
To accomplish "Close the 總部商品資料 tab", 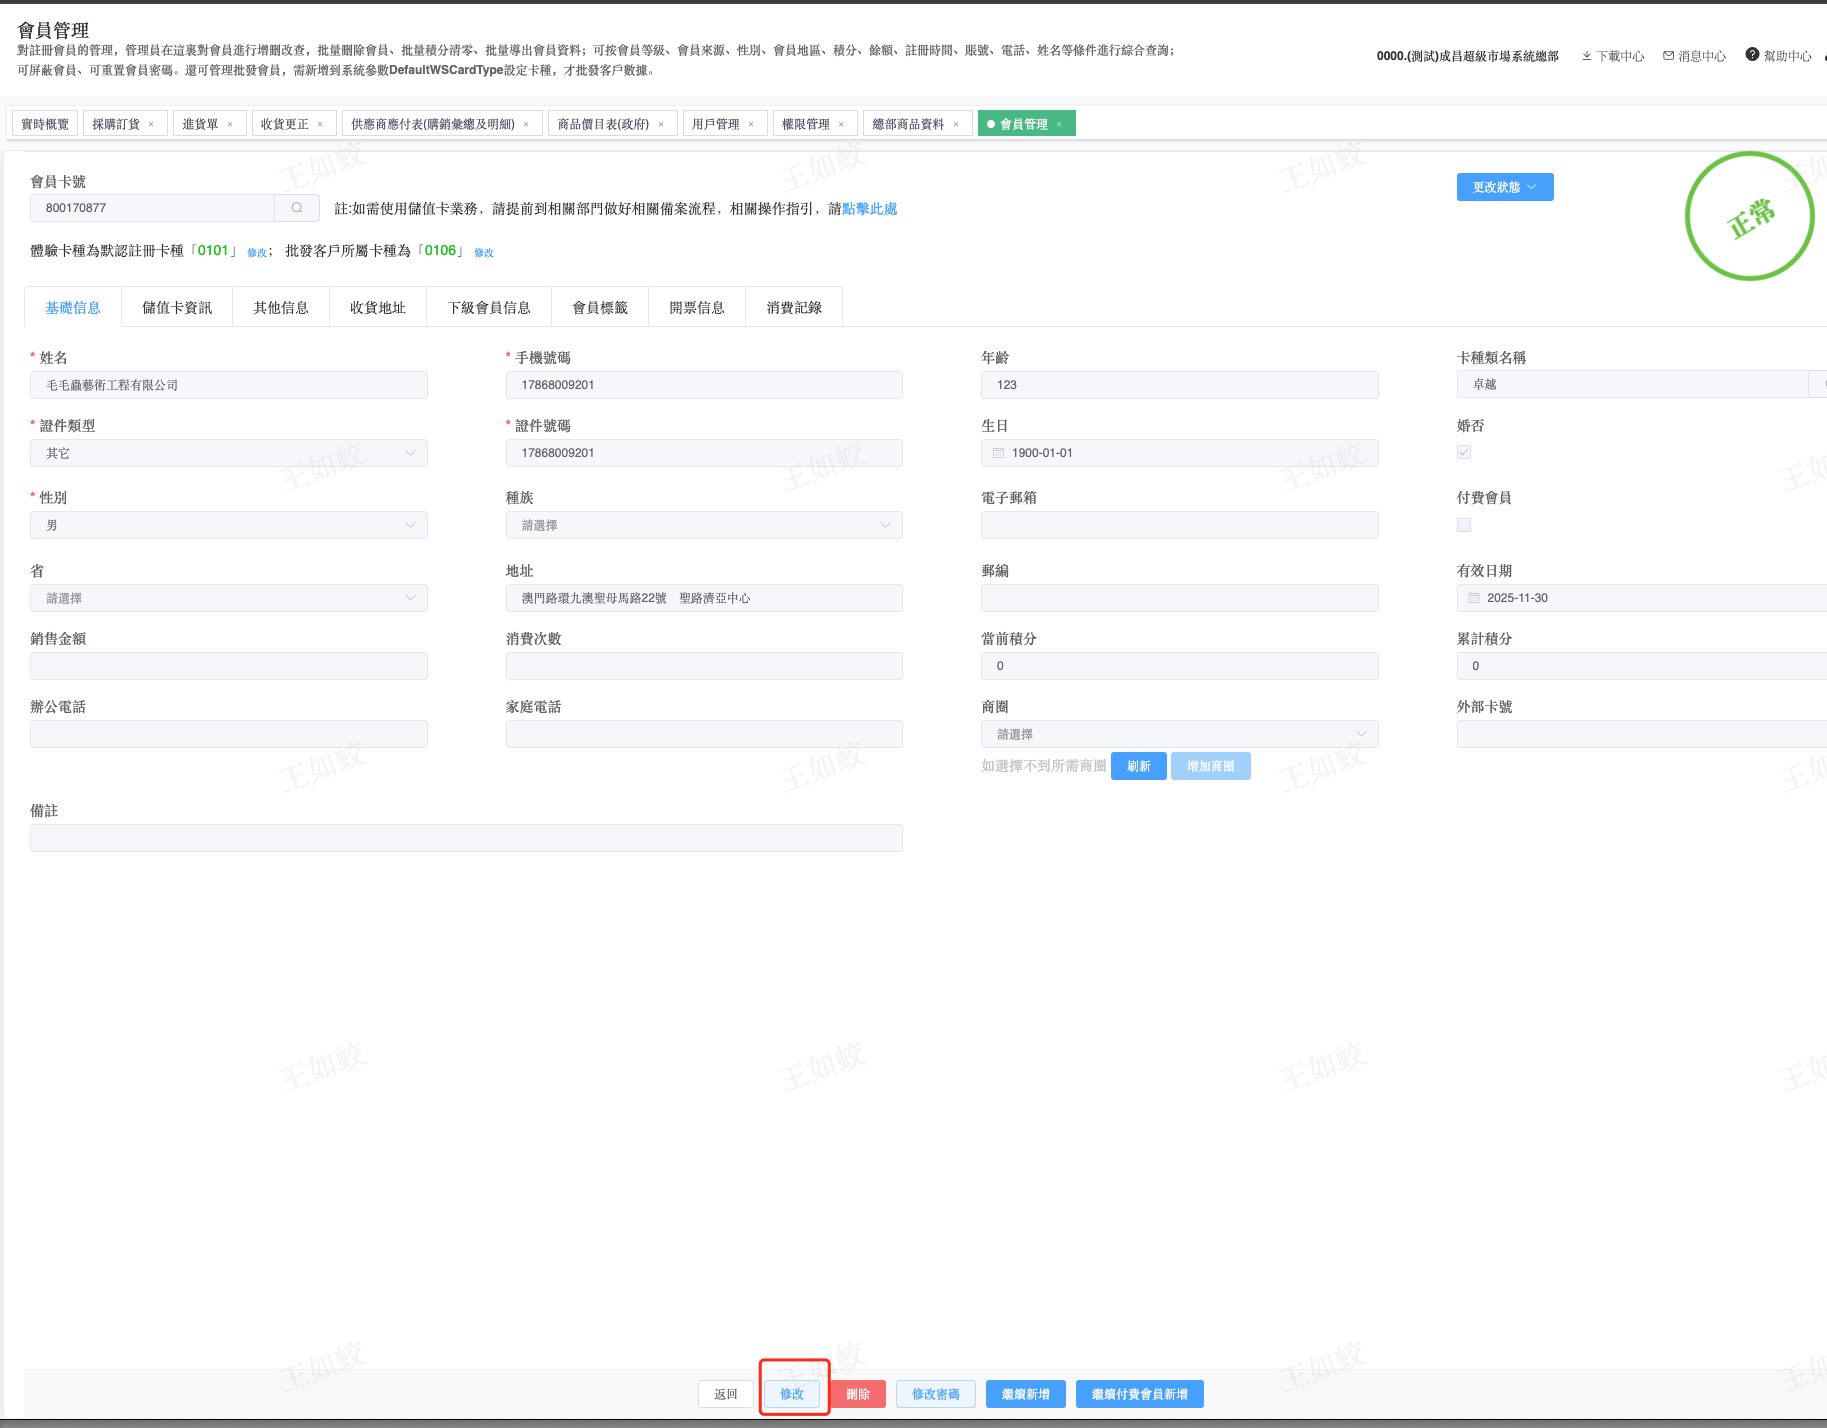I will 956,125.
